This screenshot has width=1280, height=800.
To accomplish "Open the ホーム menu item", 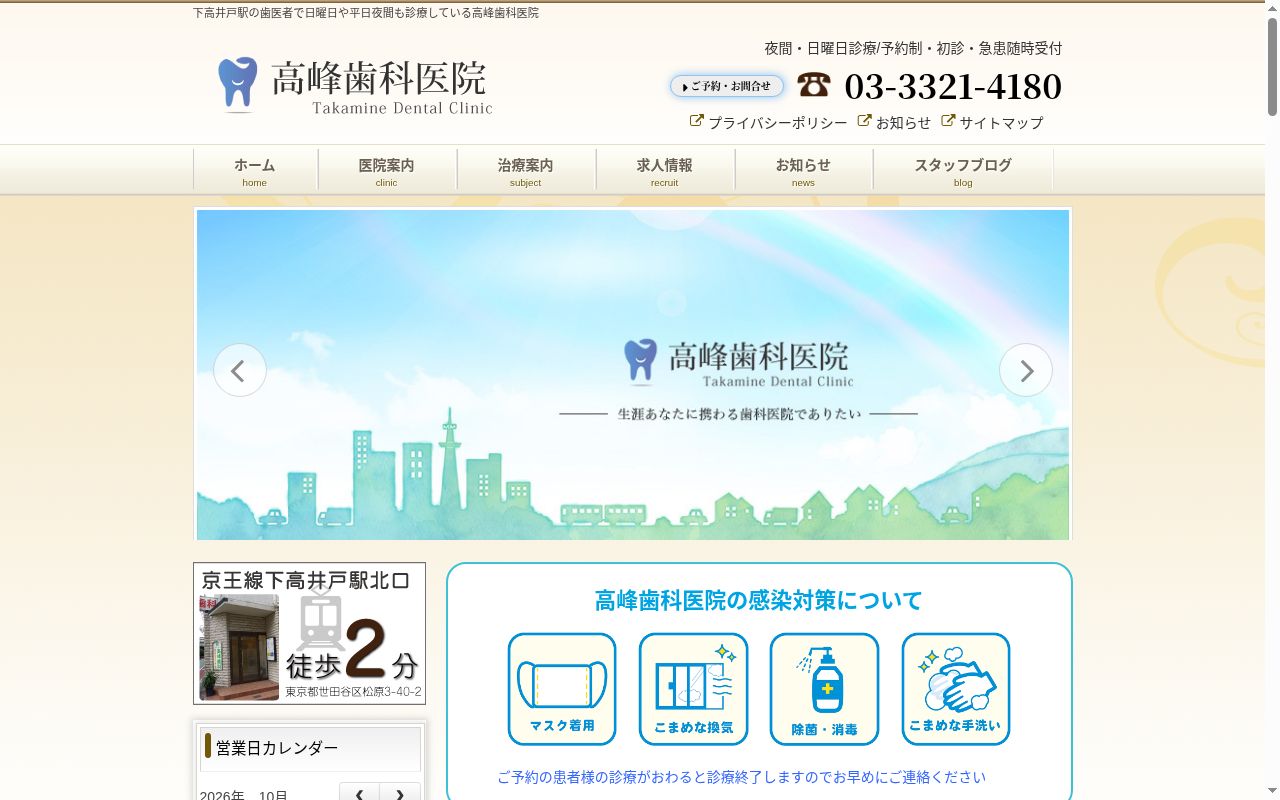I will [x=255, y=170].
